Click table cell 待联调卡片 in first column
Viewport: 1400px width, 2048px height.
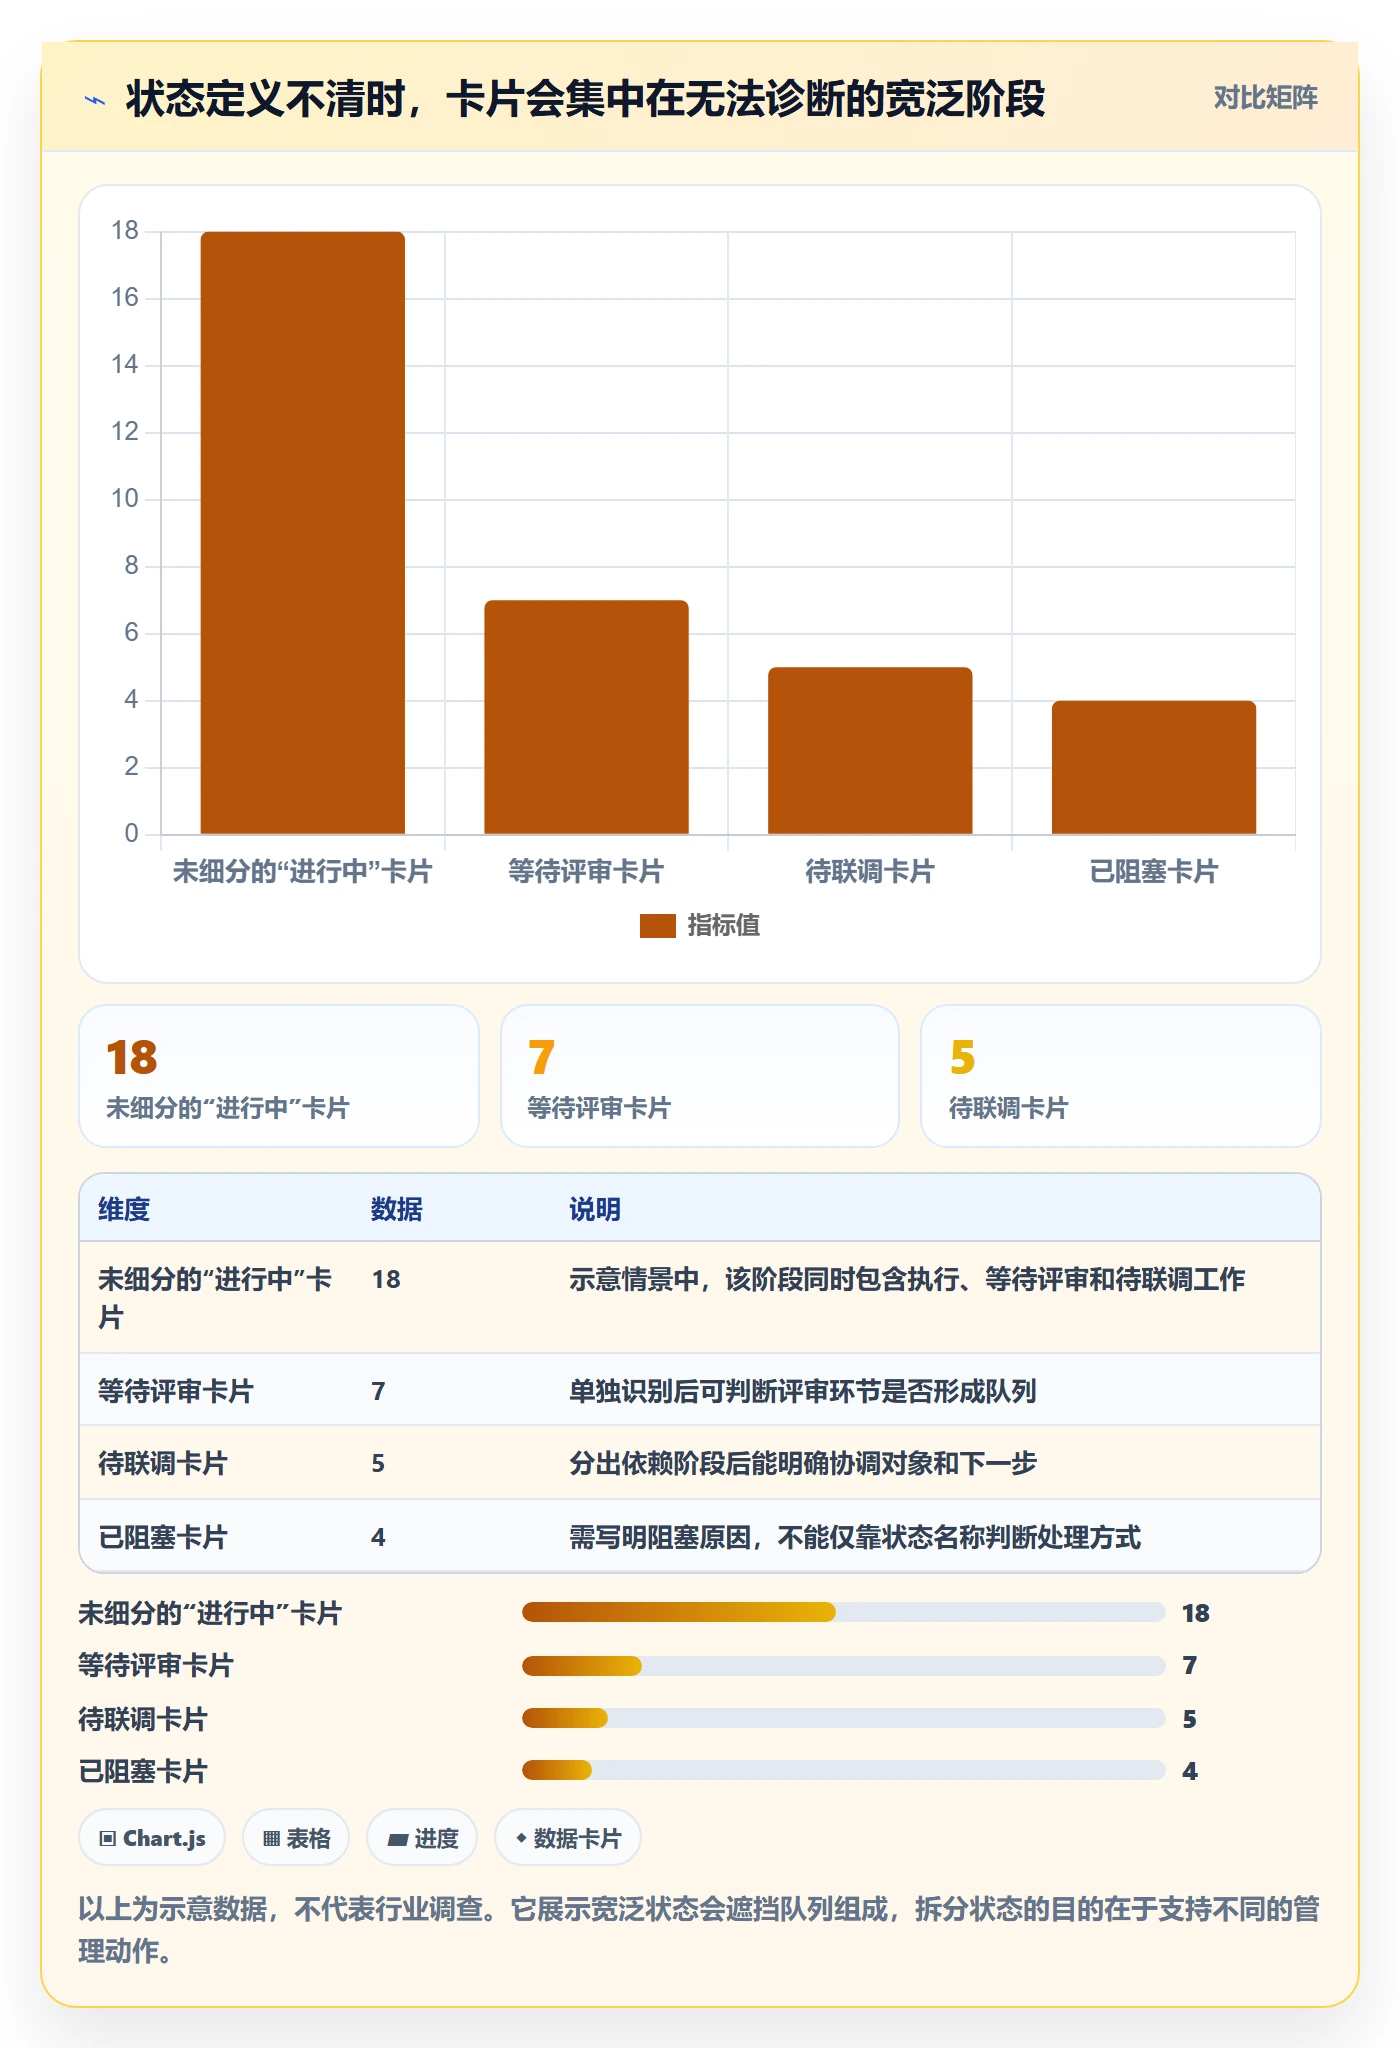(x=163, y=1464)
